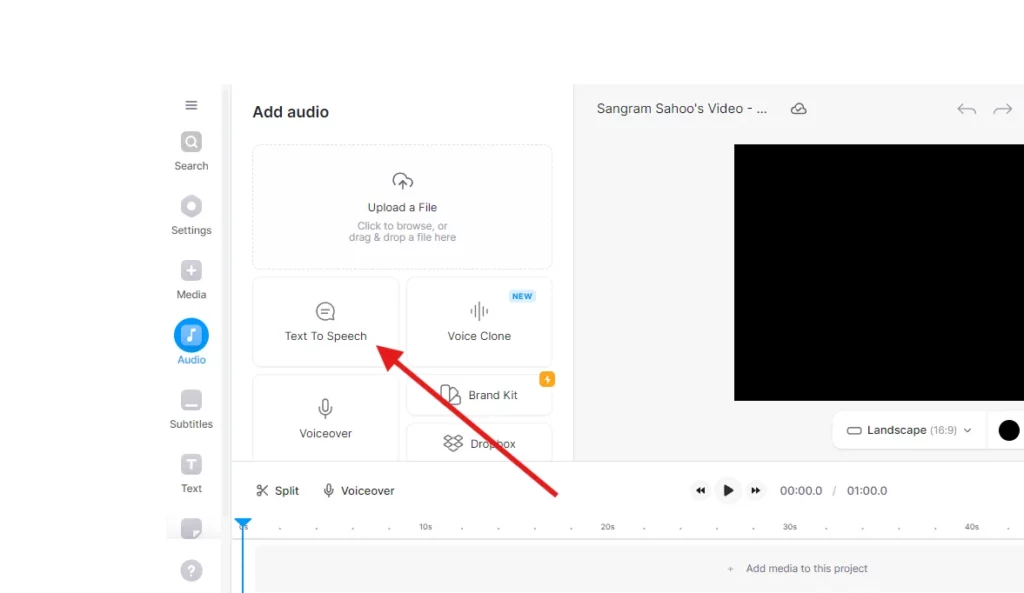
Task: Click the current time 00:00.0 readout
Action: coord(801,490)
